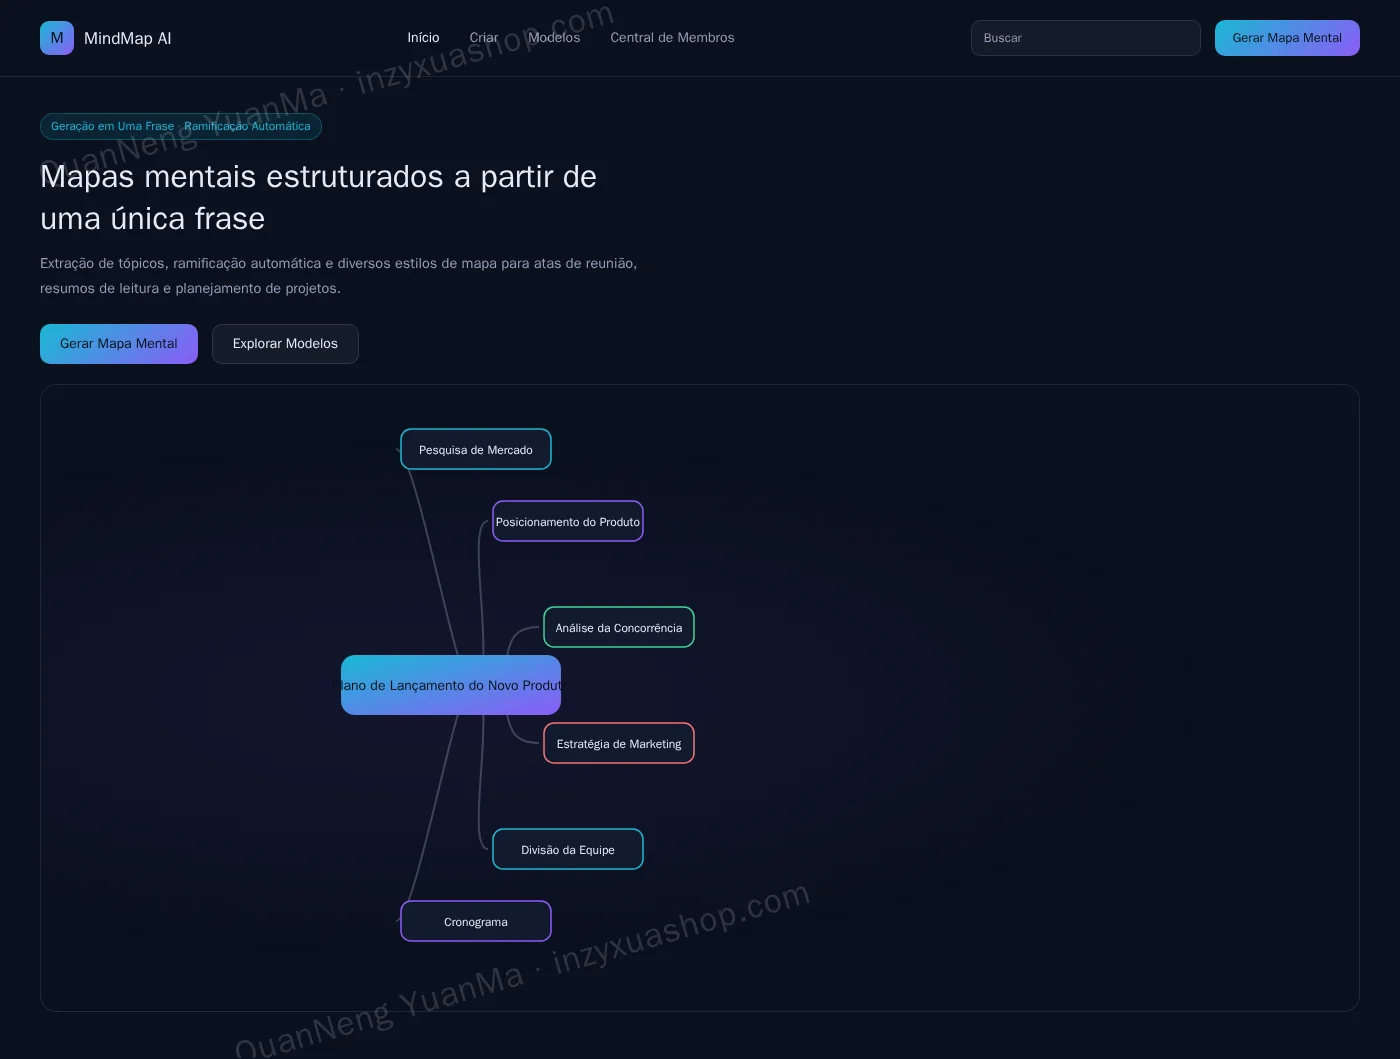Focus the Buscar search field
1400x1059 pixels.
pos(1085,38)
